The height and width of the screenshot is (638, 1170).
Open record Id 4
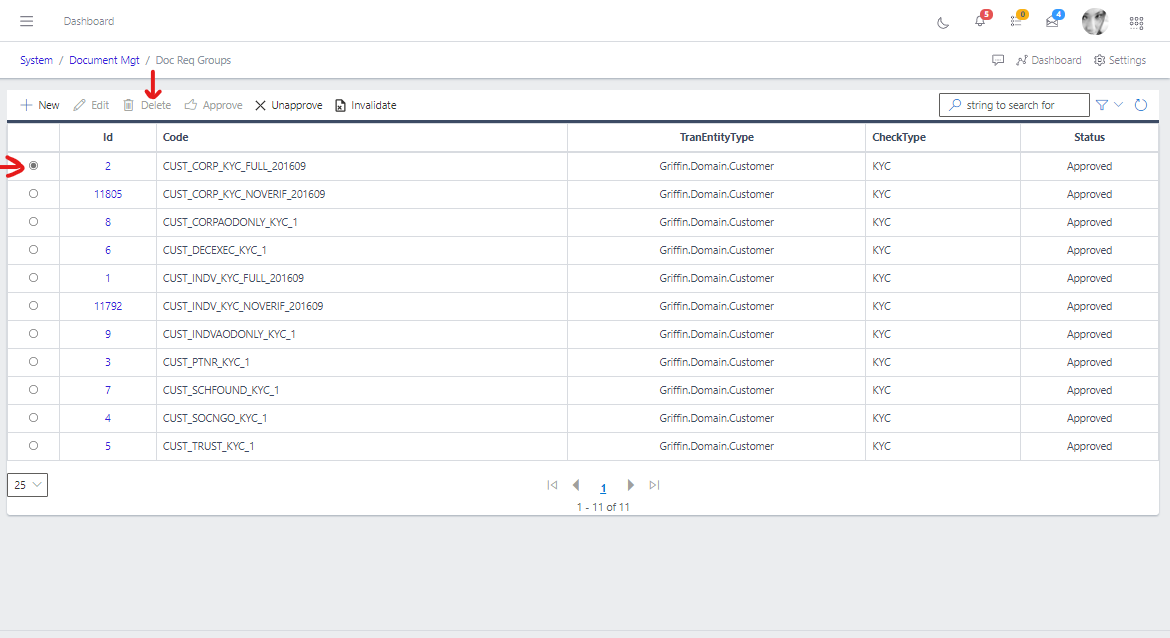point(107,418)
